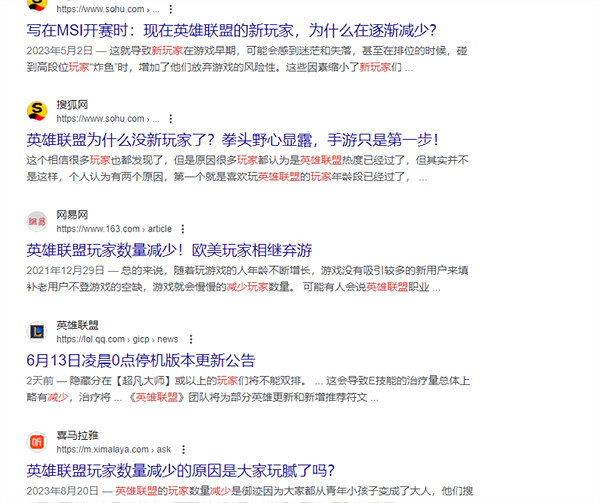Click the snippet beginning 2天前
Image resolution: width=600 pixels, height=503 pixels.
click(x=248, y=389)
